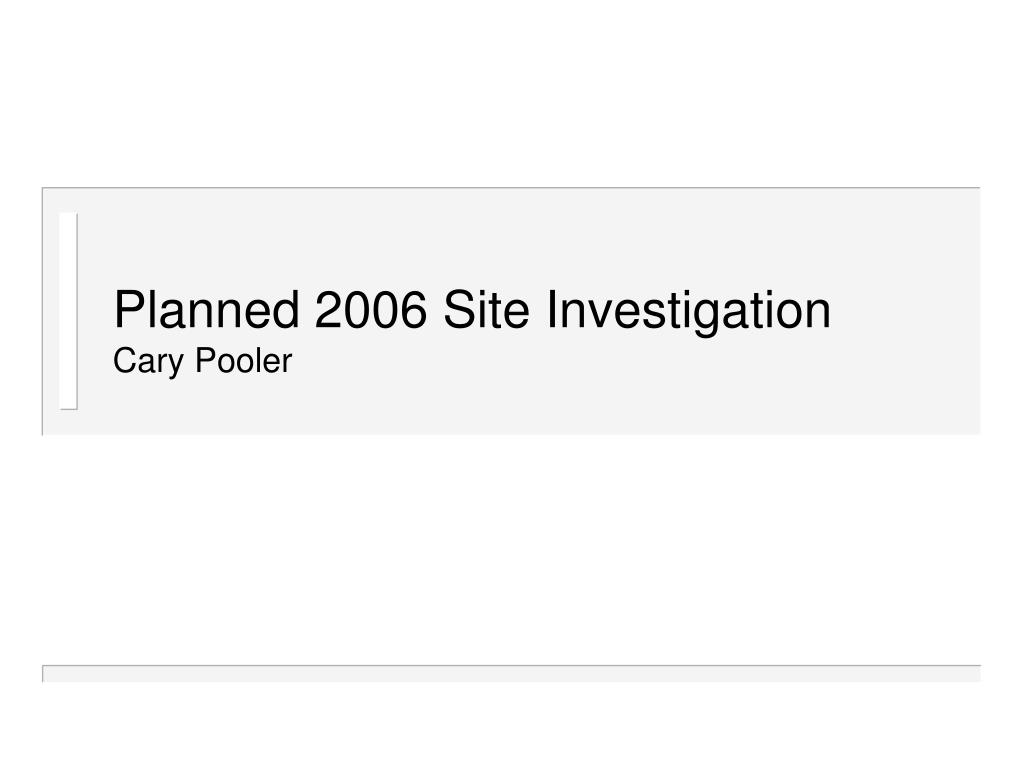Click the word 'Investigation' in the title
This screenshot has width=1024, height=768.
coord(688,312)
